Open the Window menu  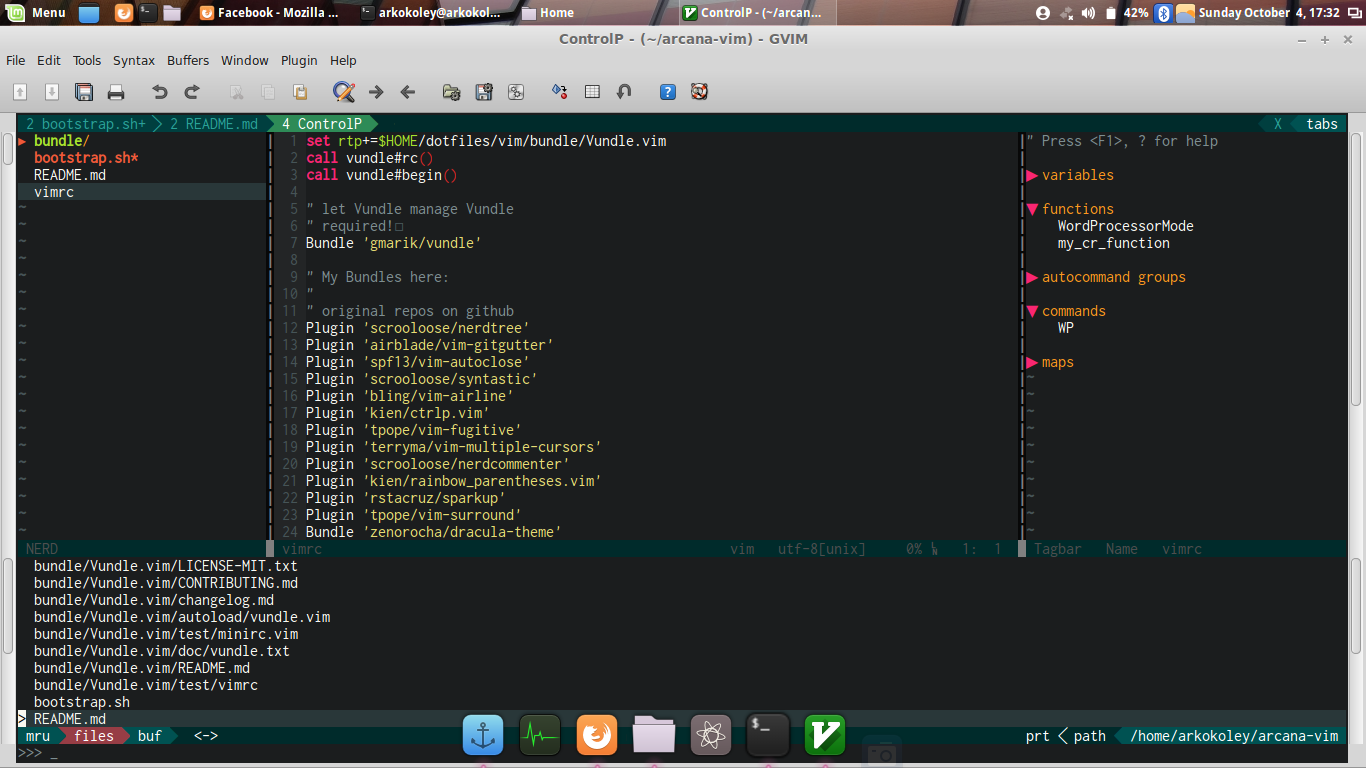tap(245, 60)
